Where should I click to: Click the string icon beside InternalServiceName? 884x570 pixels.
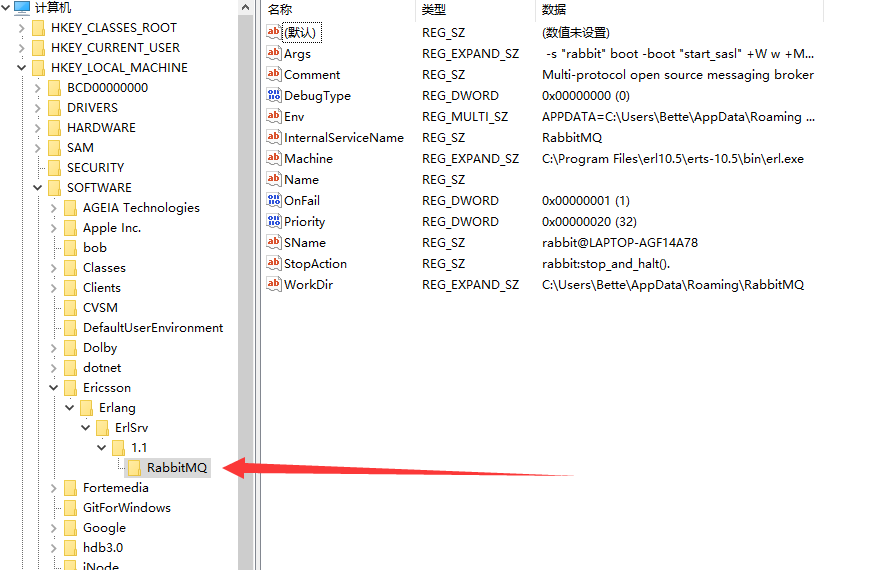click(x=273, y=137)
